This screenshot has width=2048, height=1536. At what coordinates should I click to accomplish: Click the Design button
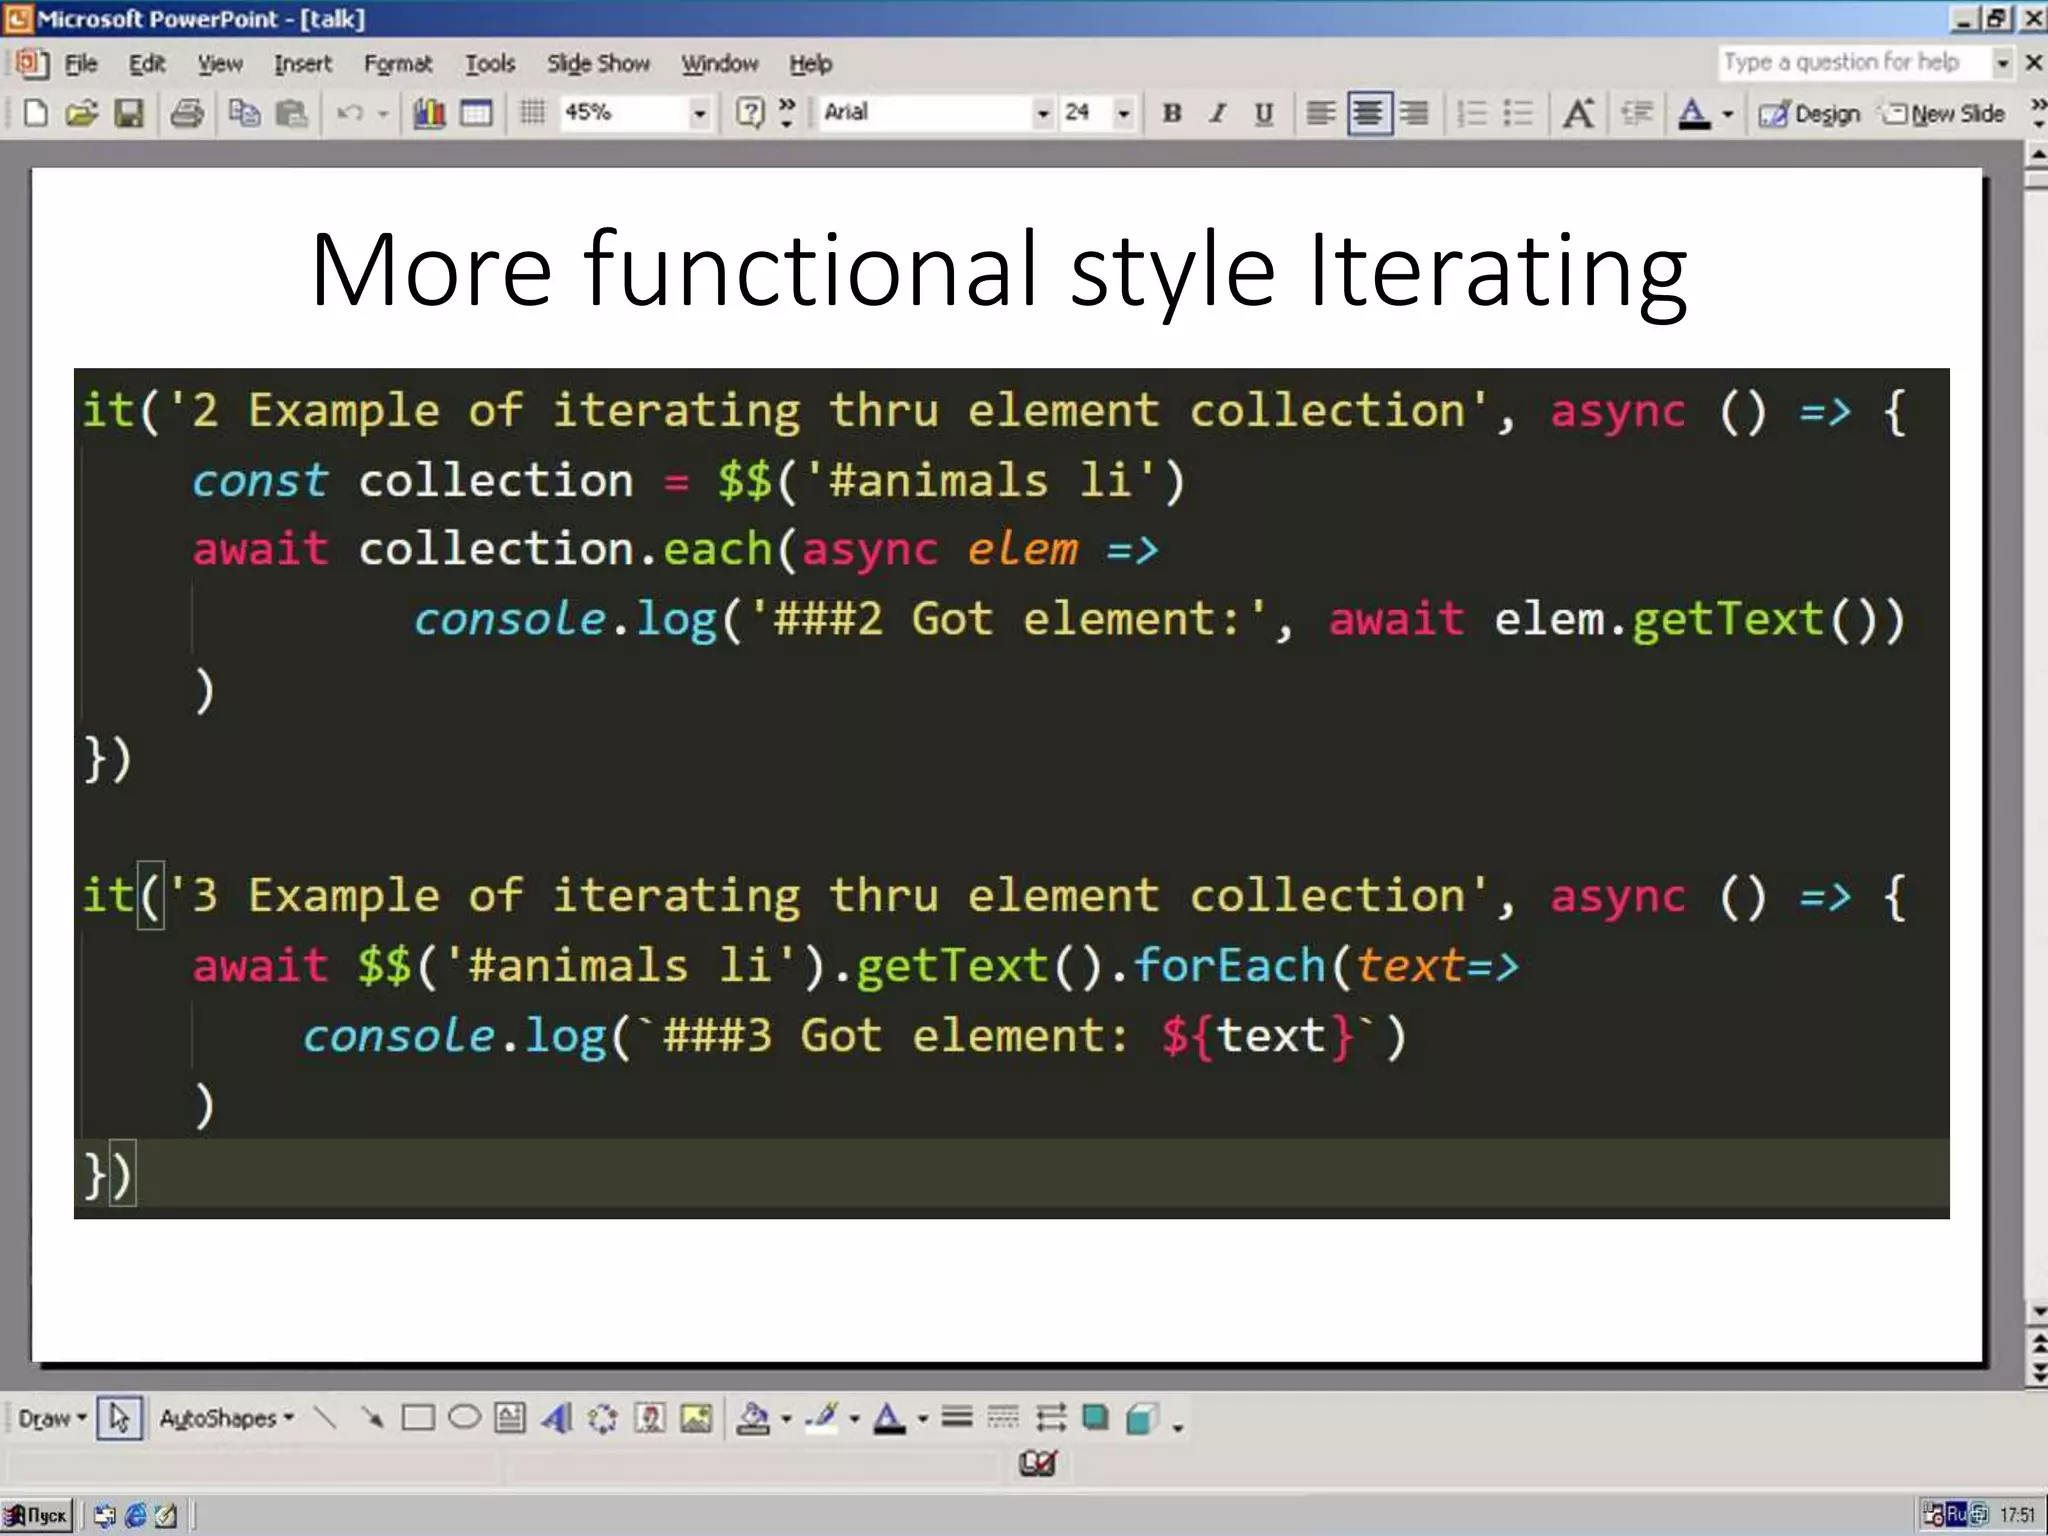(1810, 113)
